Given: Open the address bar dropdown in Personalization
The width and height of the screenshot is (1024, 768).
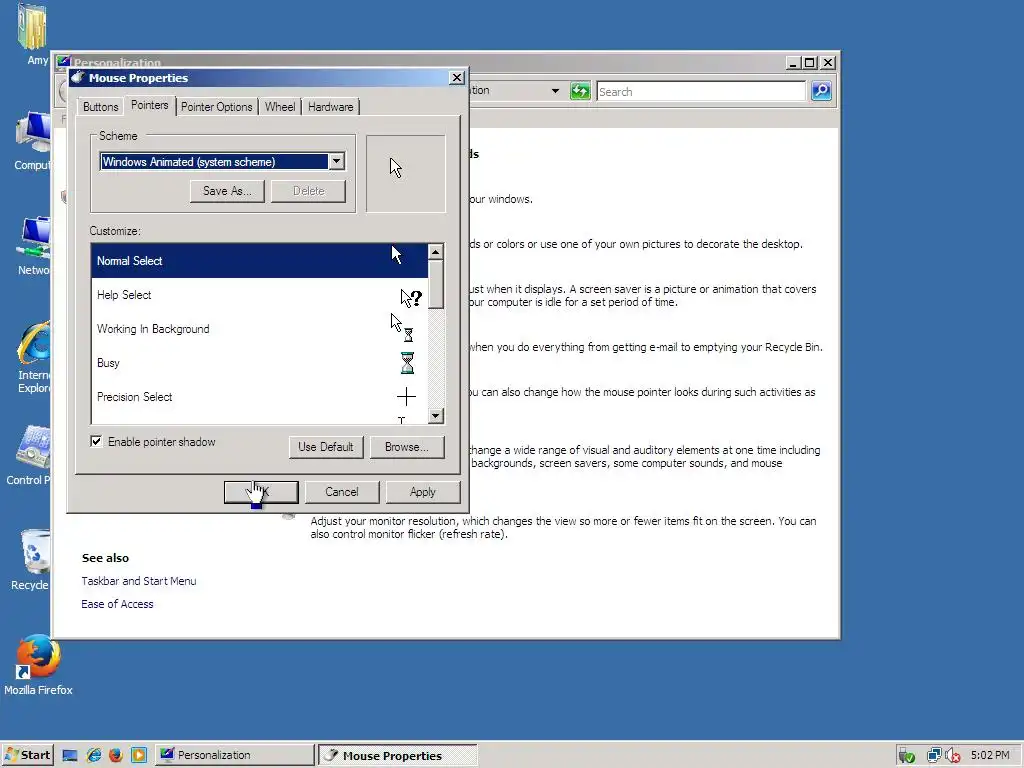Looking at the screenshot, I should 555,91.
